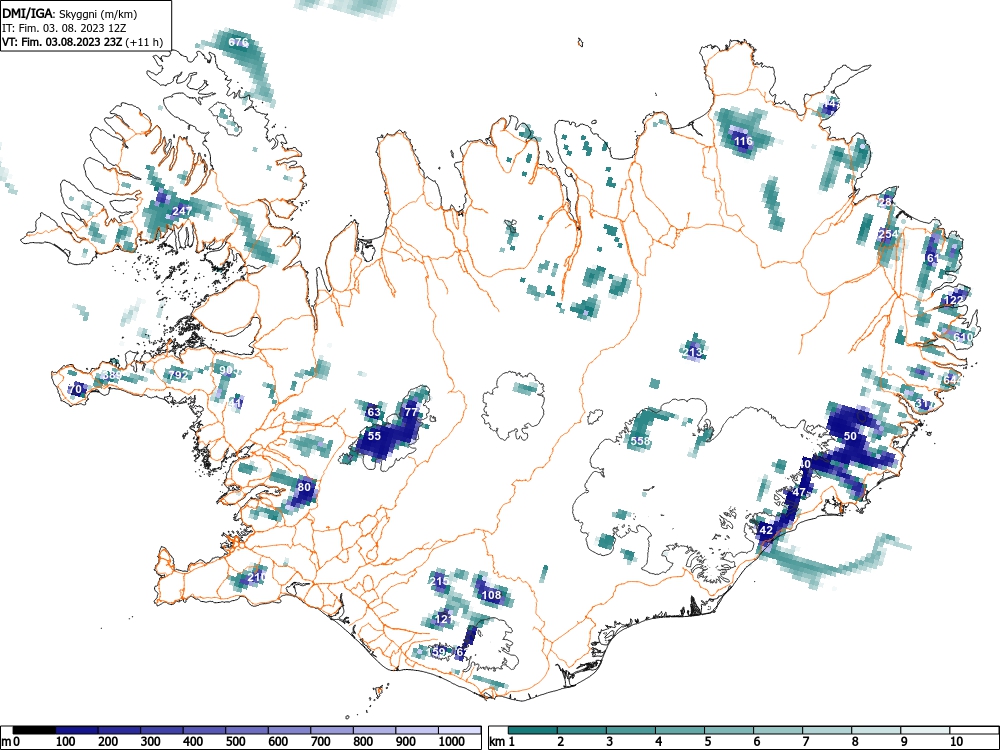
Task: Select the 5–6 km legend swatch
Action: (729, 730)
